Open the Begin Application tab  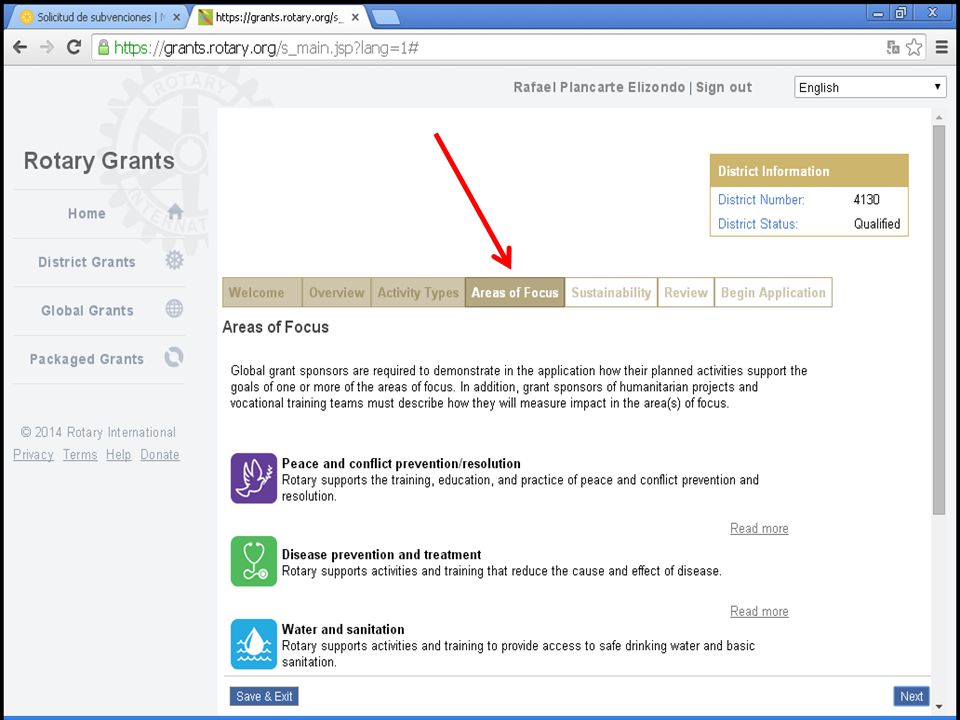(773, 292)
